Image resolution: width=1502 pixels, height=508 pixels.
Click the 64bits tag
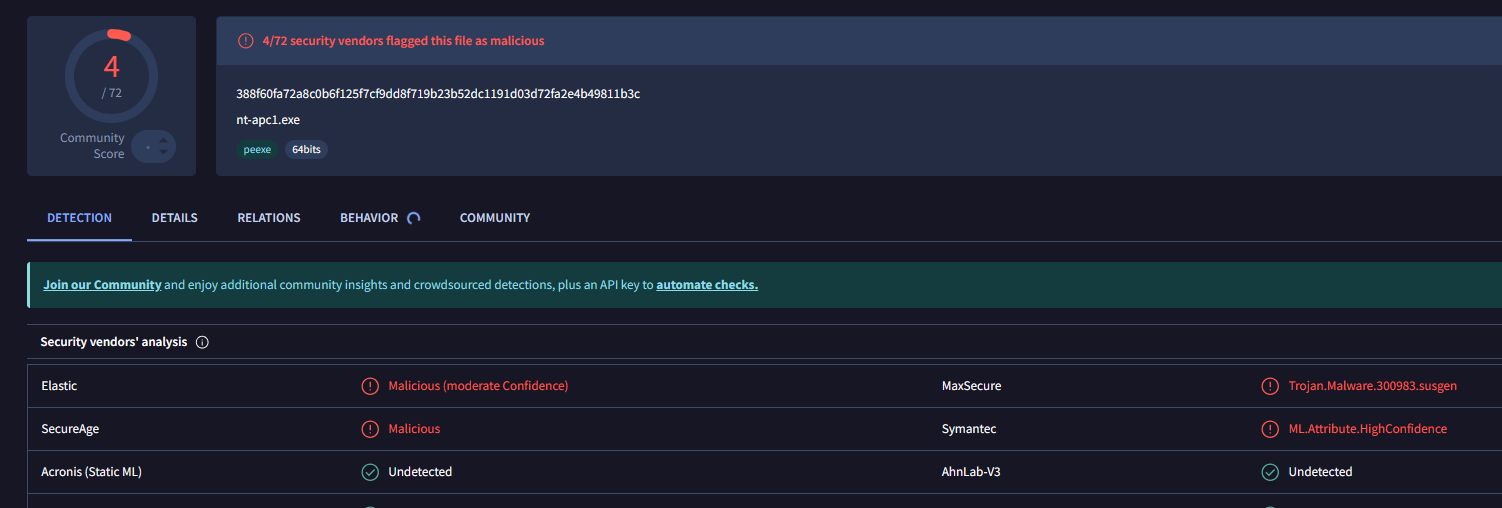(306, 150)
